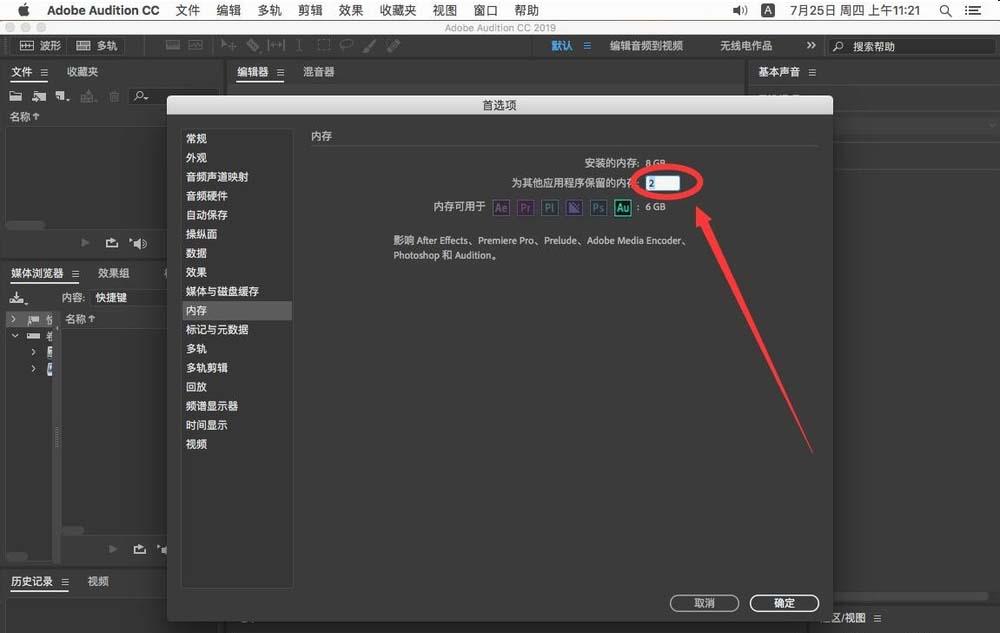Select the Spot Healing Brush tool
1000x633 pixels.
point(393,45)
